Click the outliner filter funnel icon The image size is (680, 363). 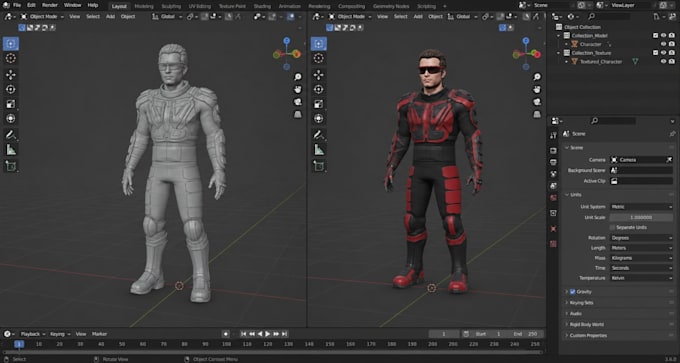point(657,16)
